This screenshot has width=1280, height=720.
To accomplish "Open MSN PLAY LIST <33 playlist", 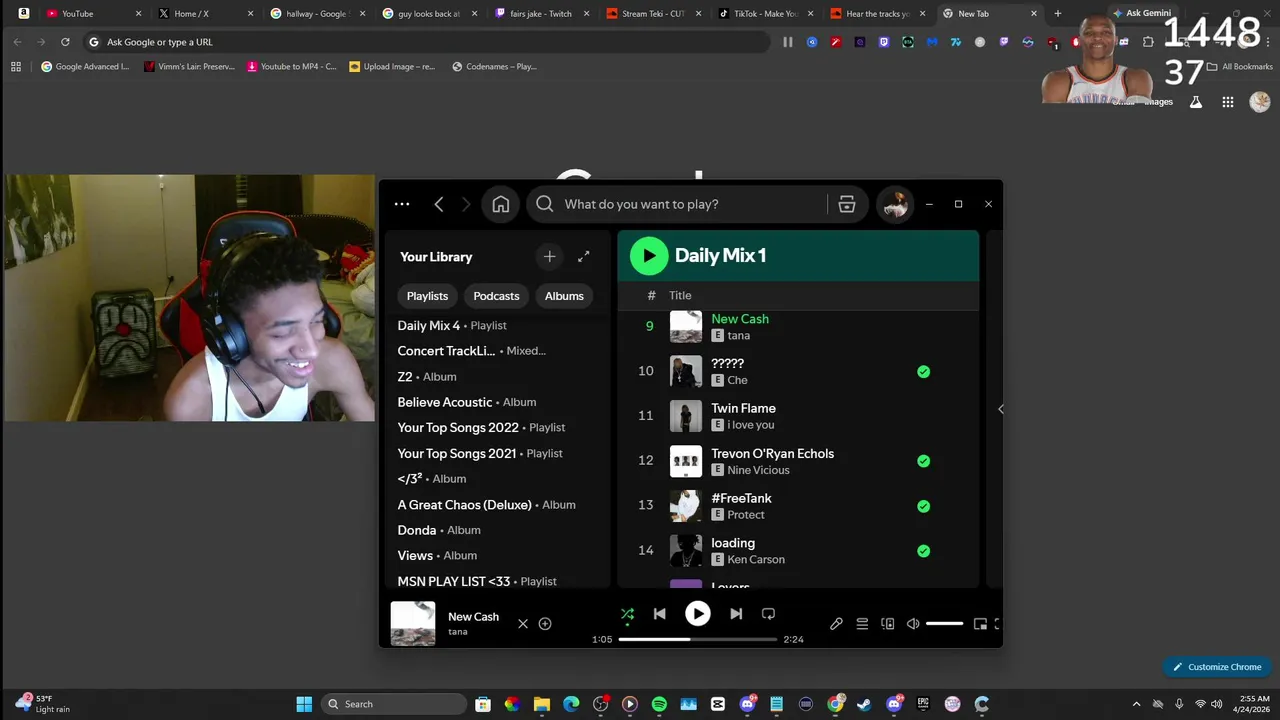I will [x=477, y=581].
